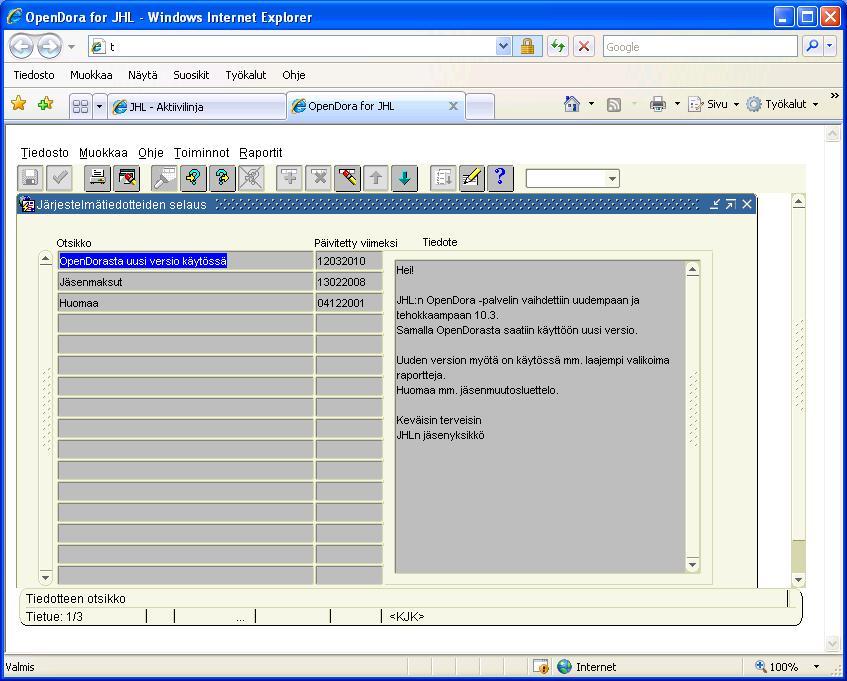847x681 pixels.
Task: Expand the recent pages dropdown arrow
Action: 71,47
